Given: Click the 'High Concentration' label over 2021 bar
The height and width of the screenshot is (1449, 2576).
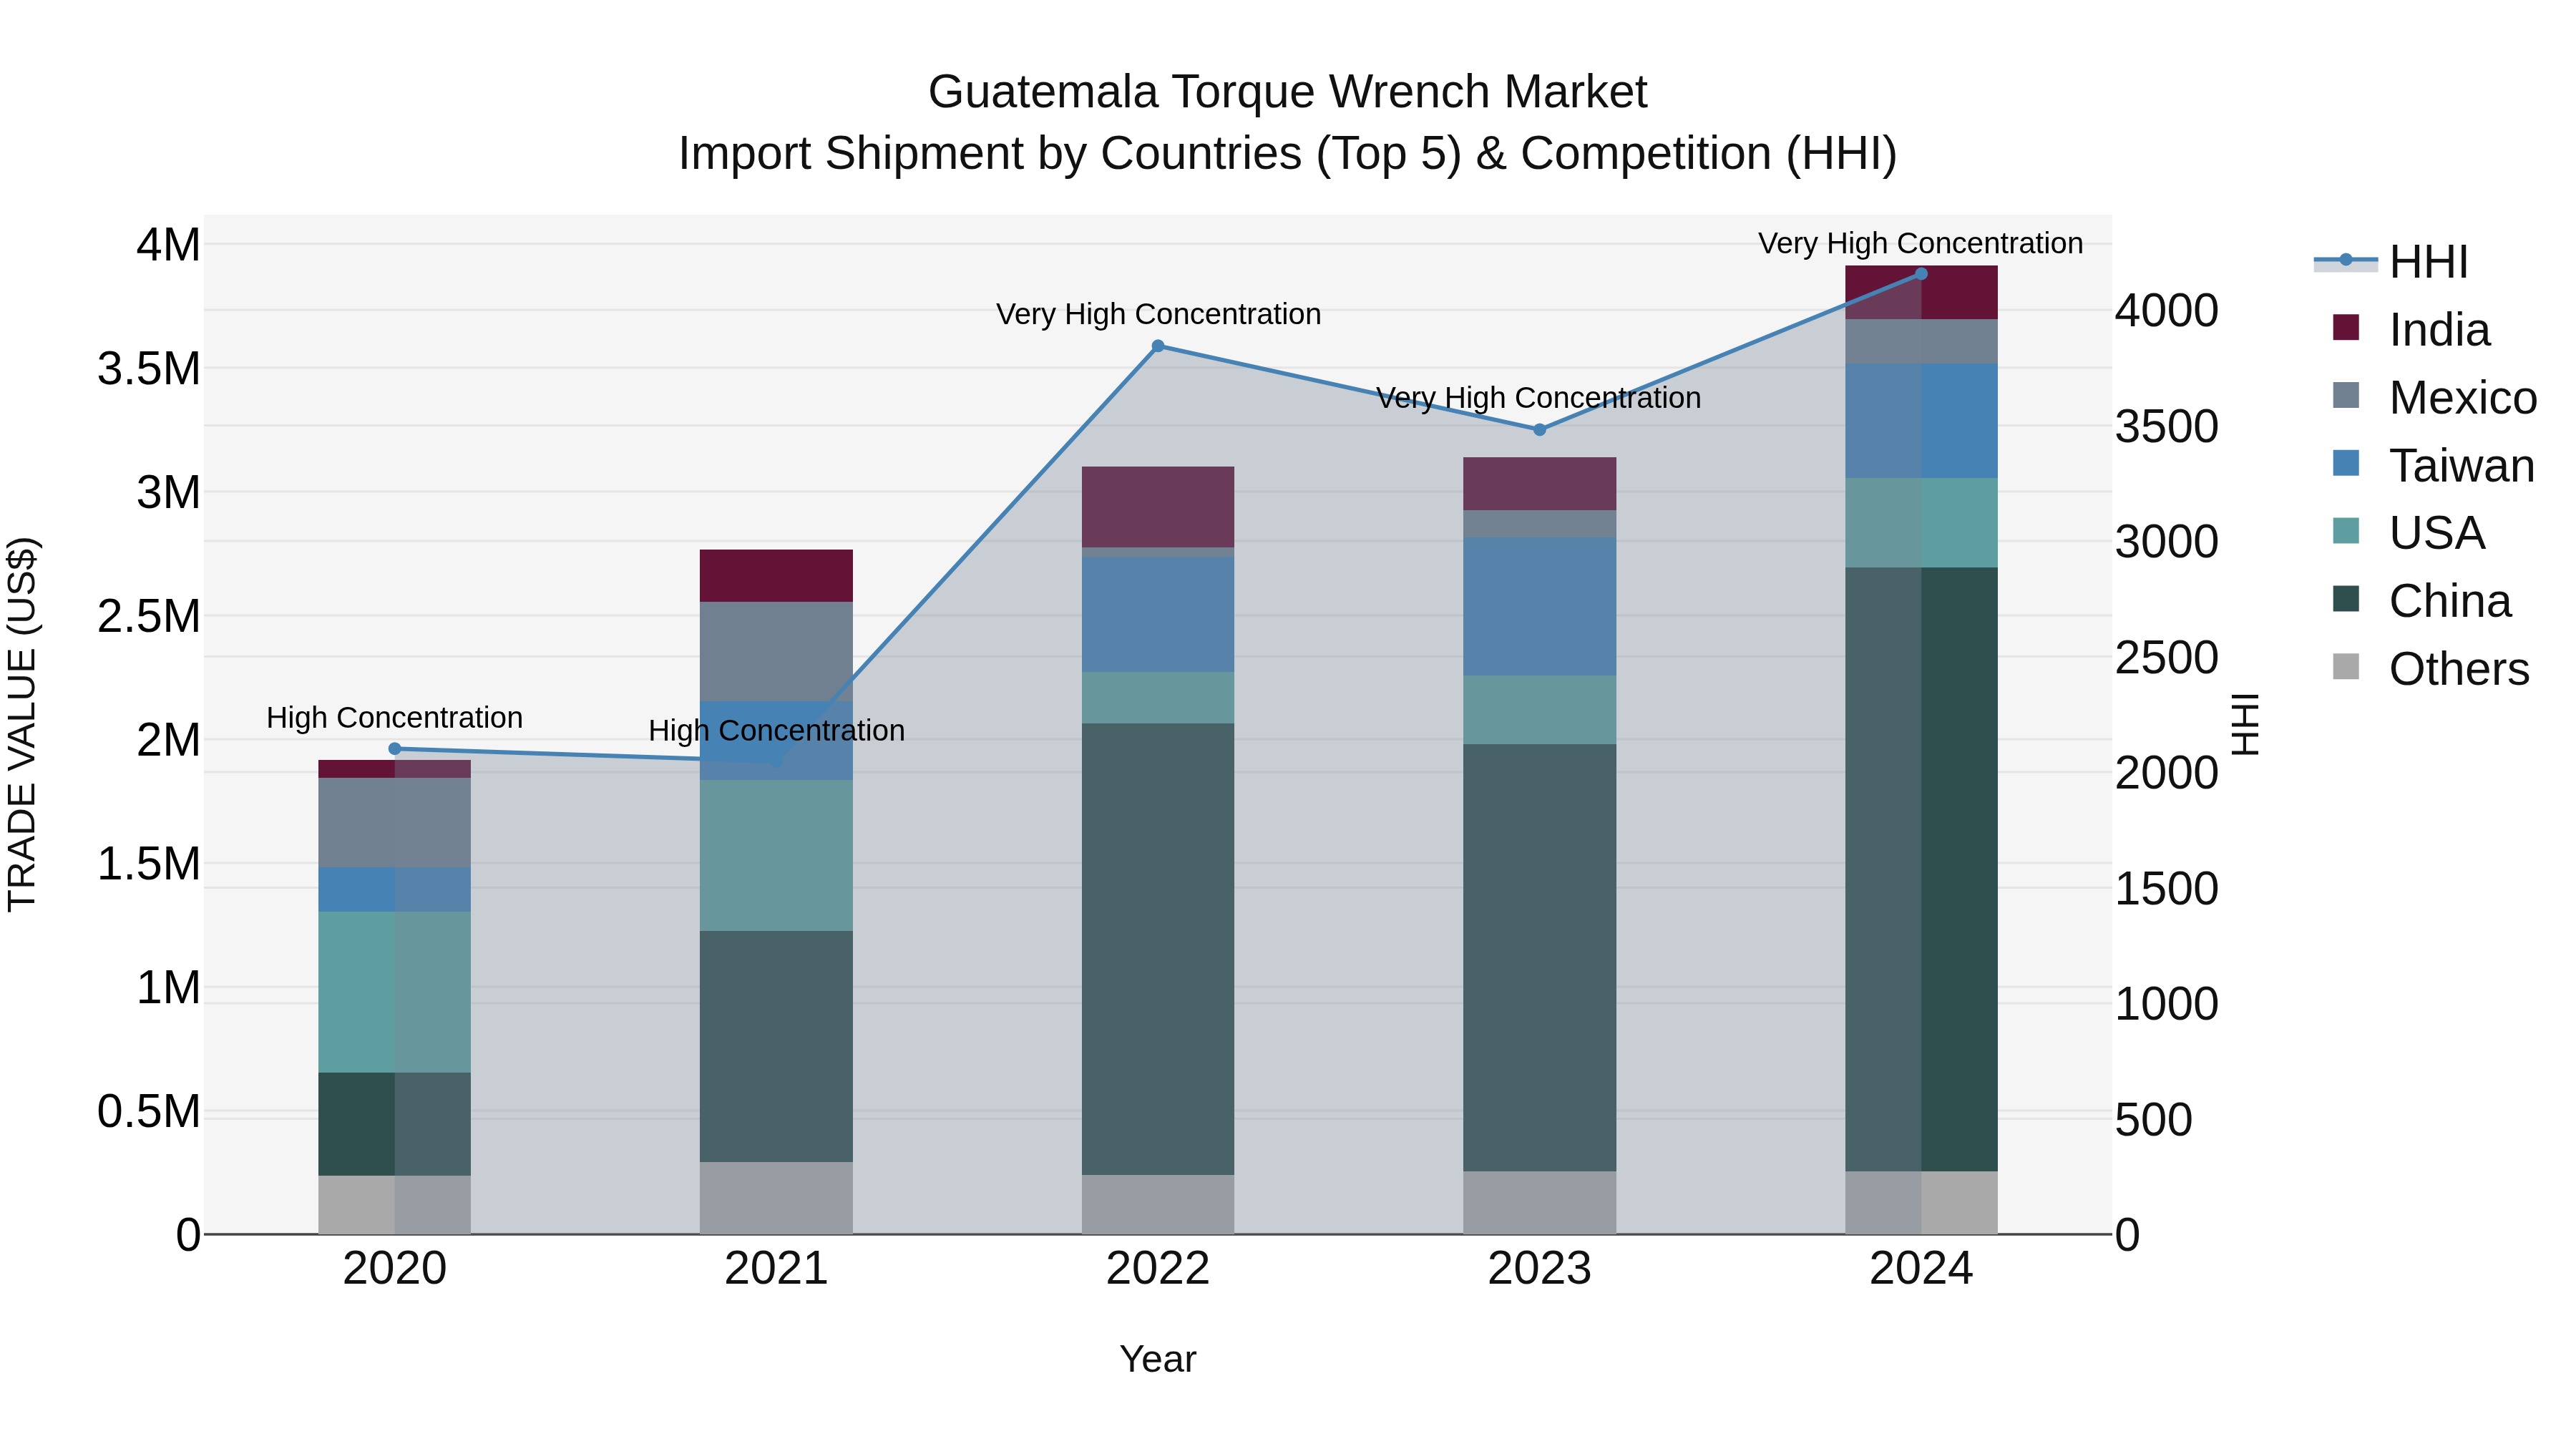Looking at the screenshot, I should click(x=776, y=731).
